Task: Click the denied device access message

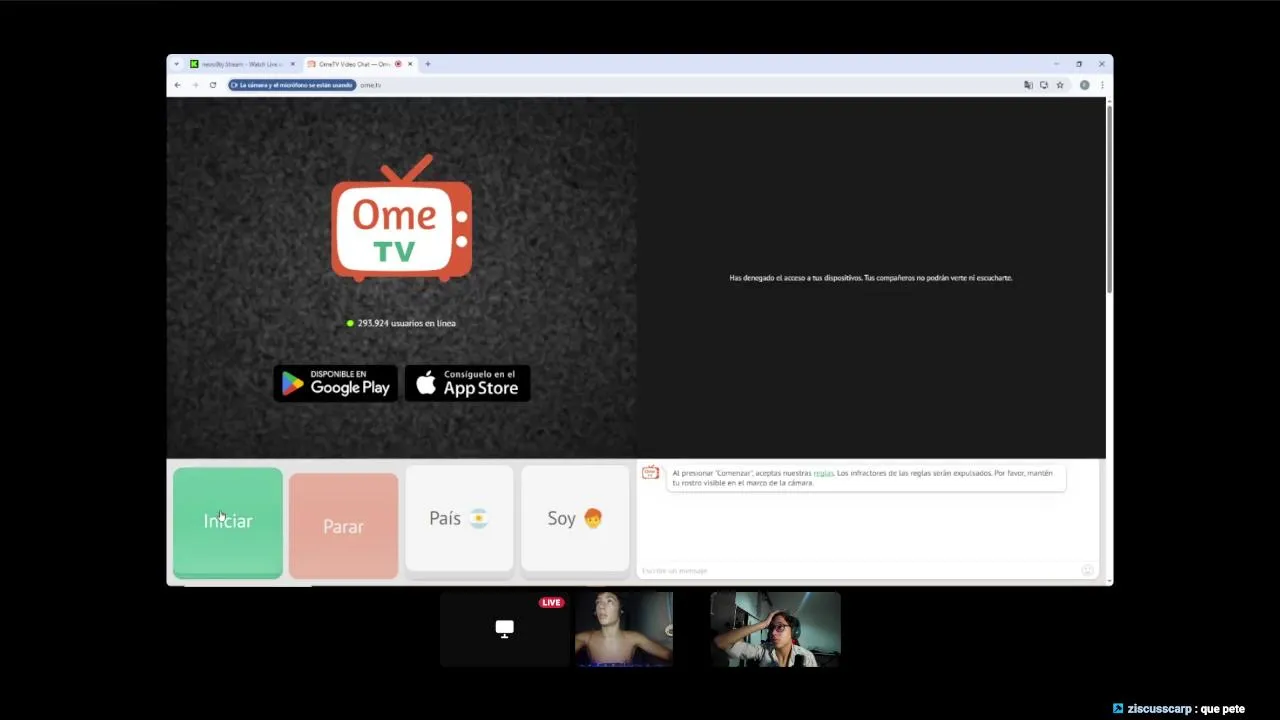Action: tap(871, 278)
